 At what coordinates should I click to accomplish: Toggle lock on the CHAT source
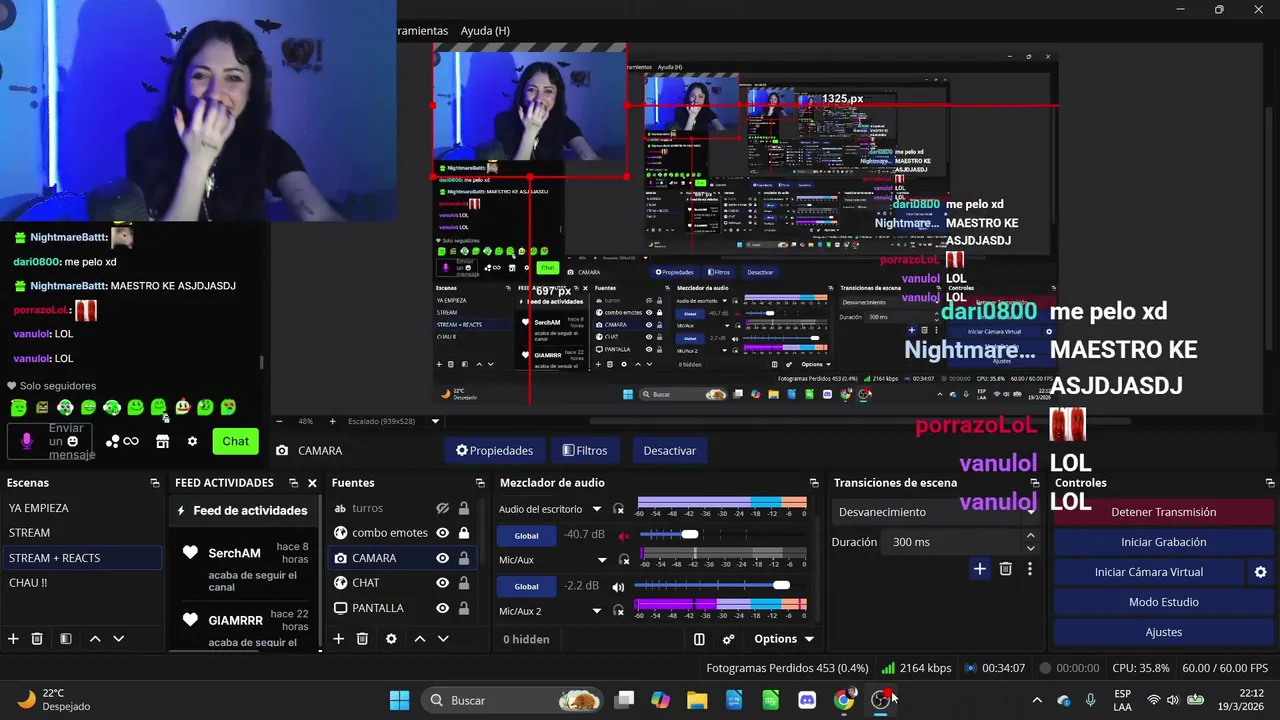[x=463, y=583]
